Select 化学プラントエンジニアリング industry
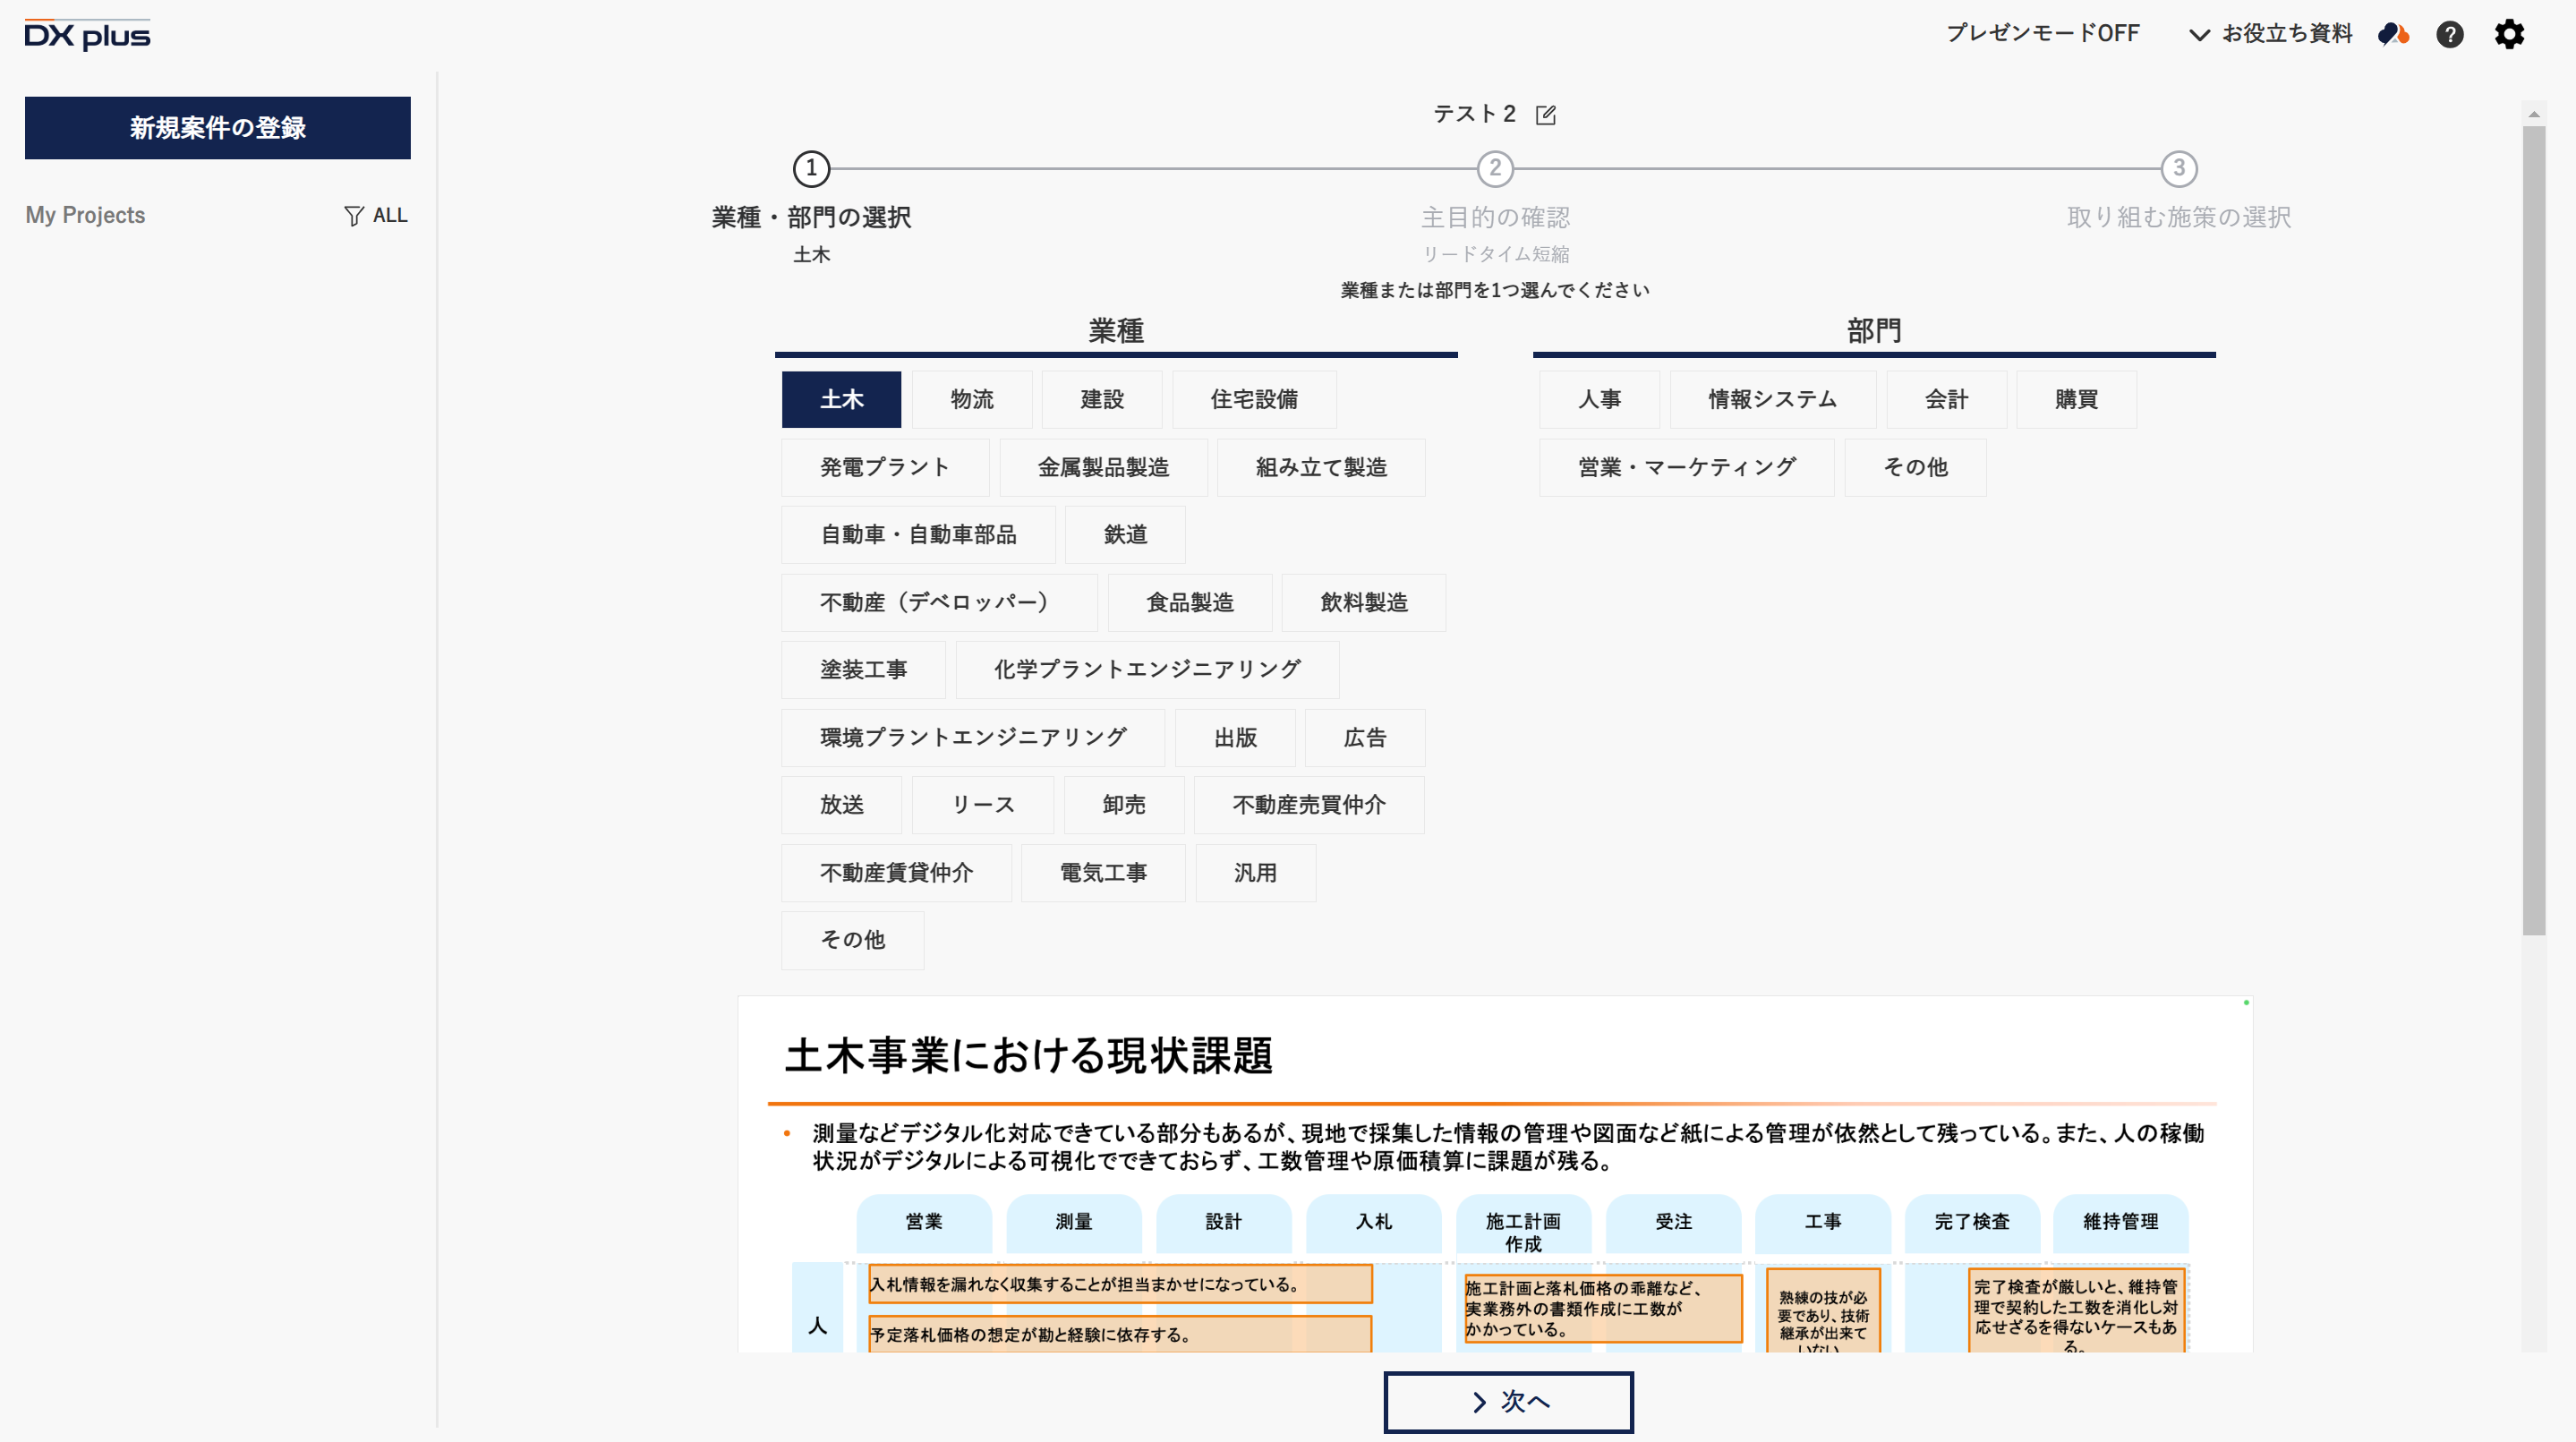The width and height of the screenshot is (2576, 1442). (1147, 670)
